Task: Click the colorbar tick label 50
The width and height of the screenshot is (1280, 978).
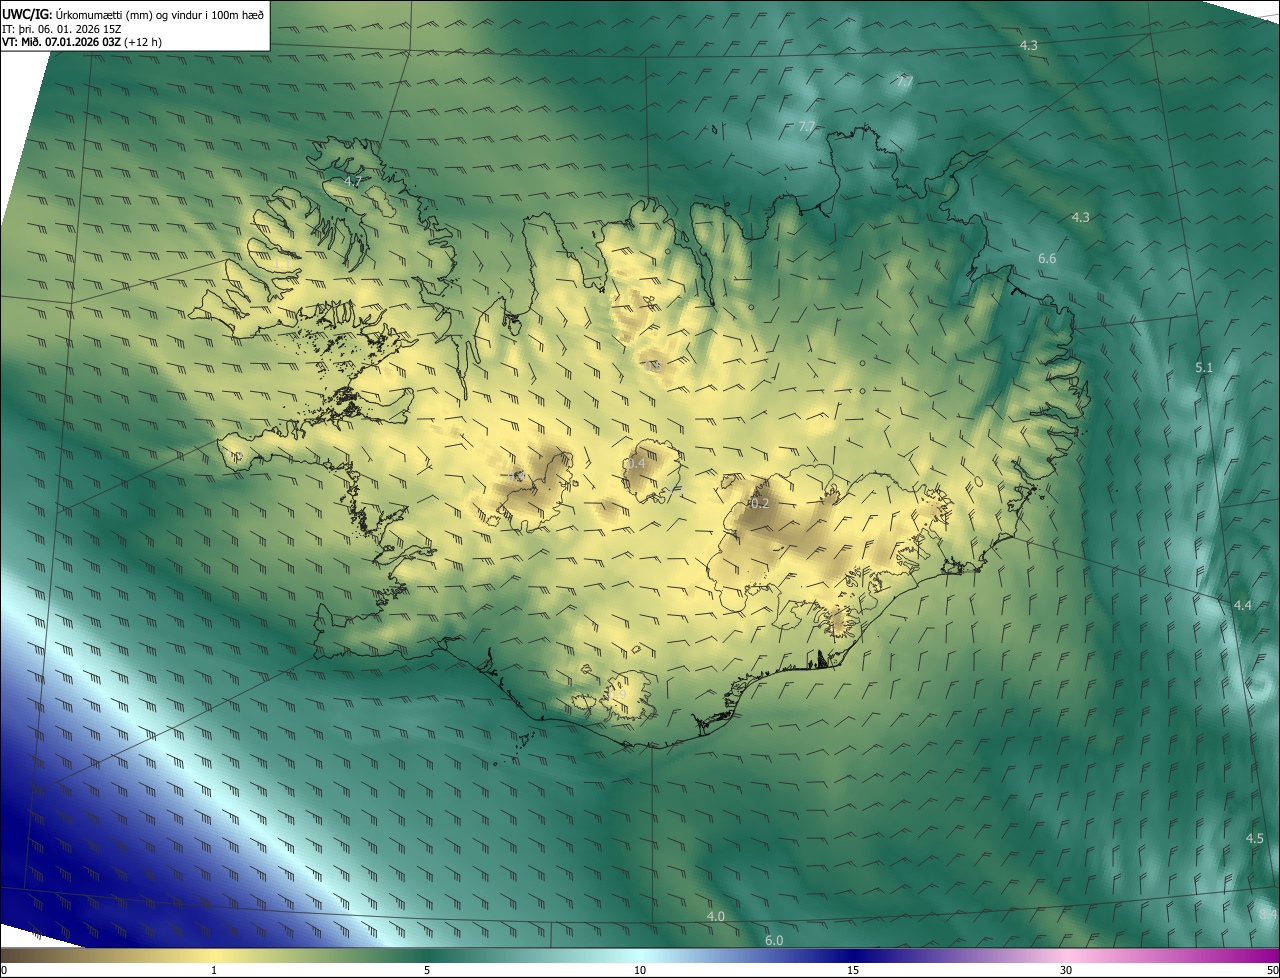Action: click(x=1272, y=971)
